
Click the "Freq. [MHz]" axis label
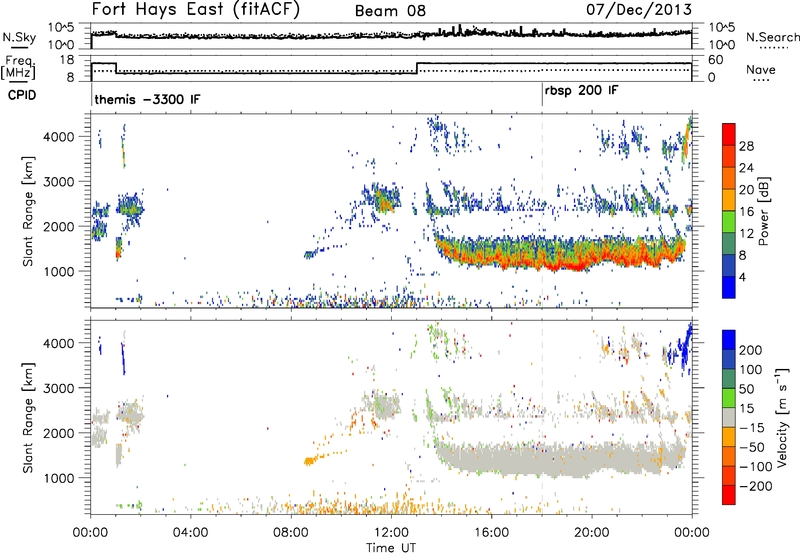coord(19,68)
